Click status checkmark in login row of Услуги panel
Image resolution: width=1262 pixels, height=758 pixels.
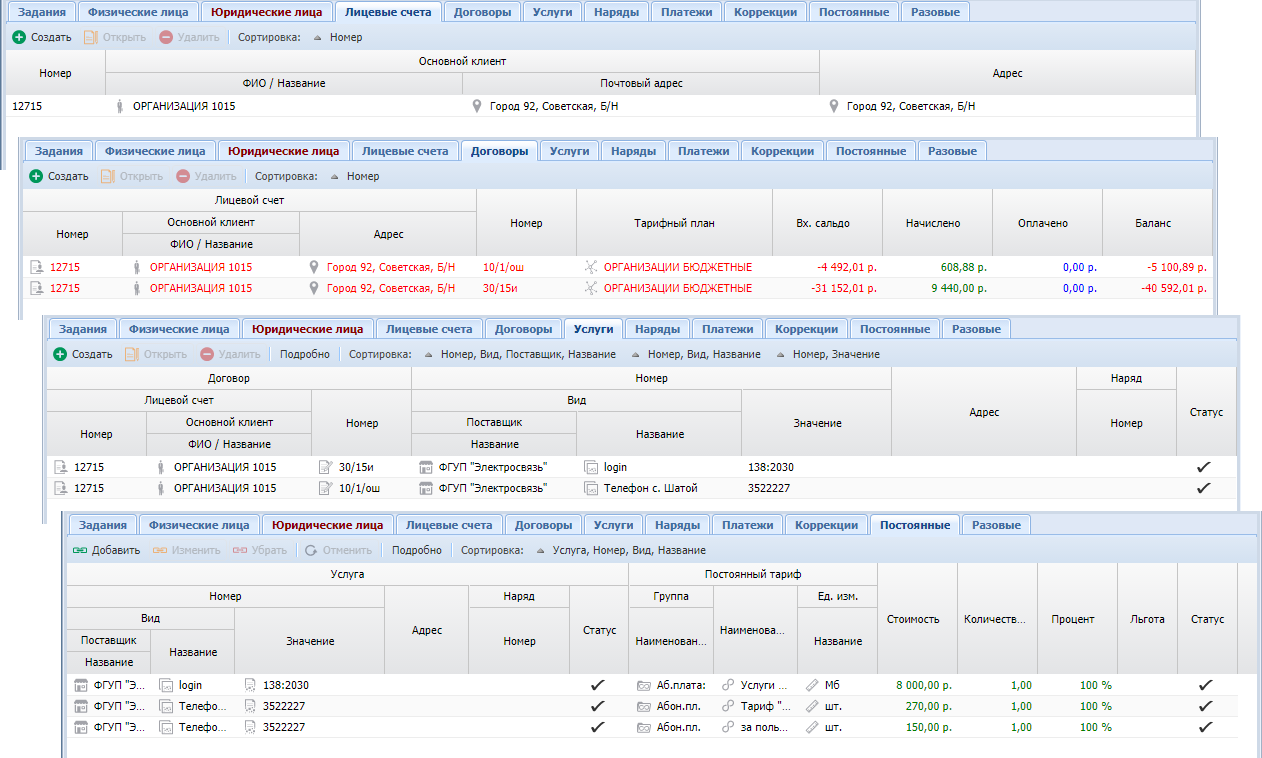tap(1204, 467)
